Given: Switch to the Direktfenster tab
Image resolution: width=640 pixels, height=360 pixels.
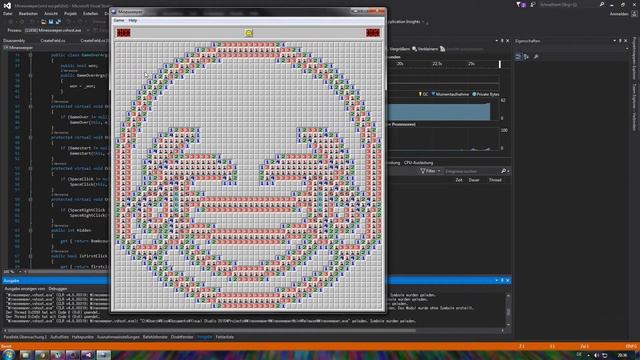Looking at the screenshot, I should coord(182,337).
